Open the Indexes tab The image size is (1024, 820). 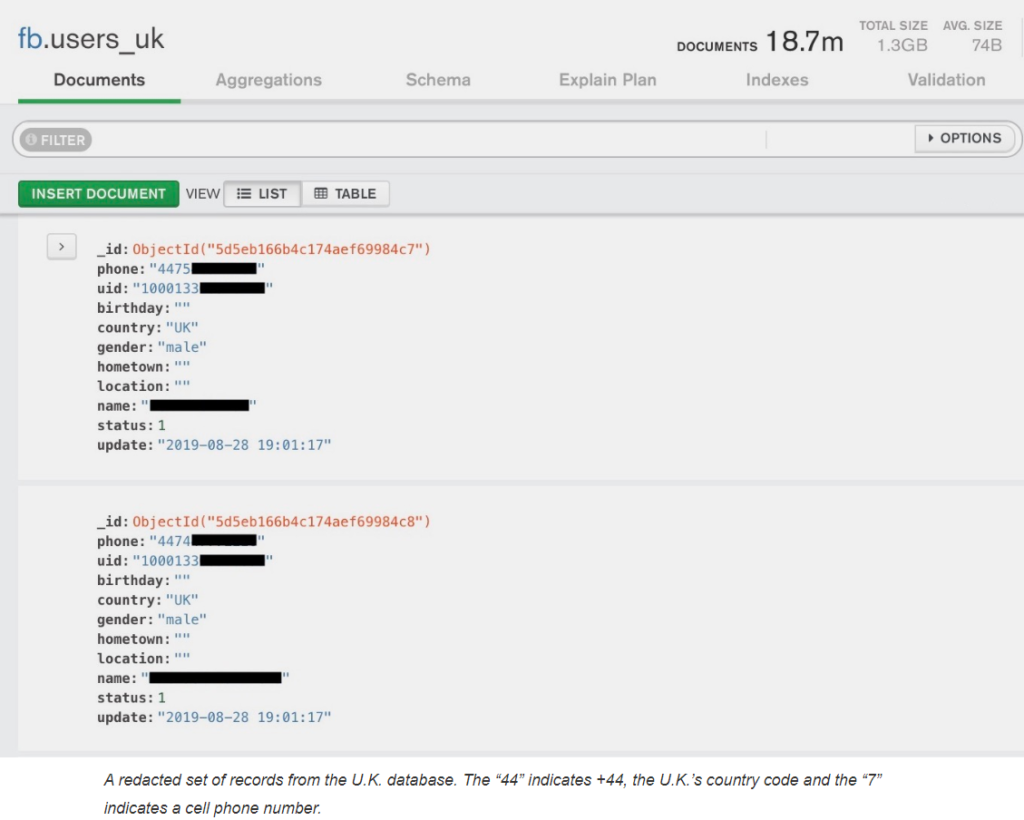(777, 80)
